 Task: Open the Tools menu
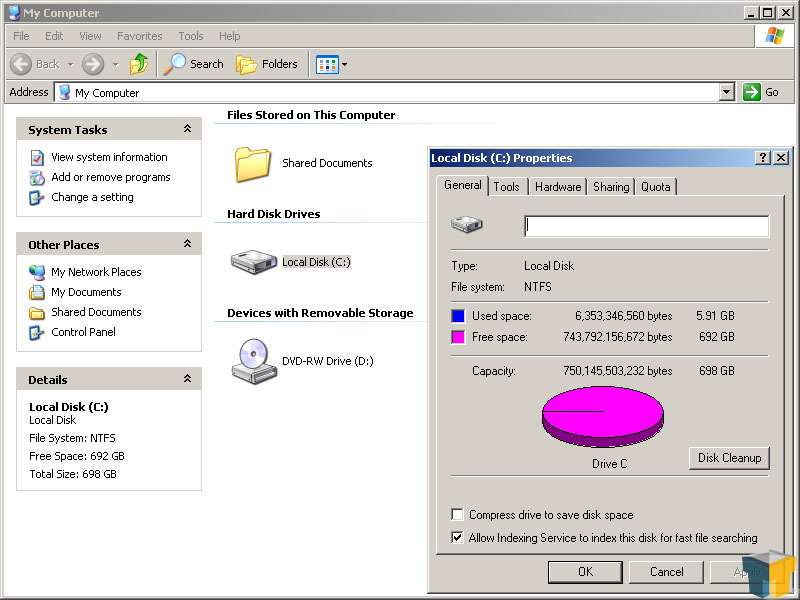click(191, 36)
